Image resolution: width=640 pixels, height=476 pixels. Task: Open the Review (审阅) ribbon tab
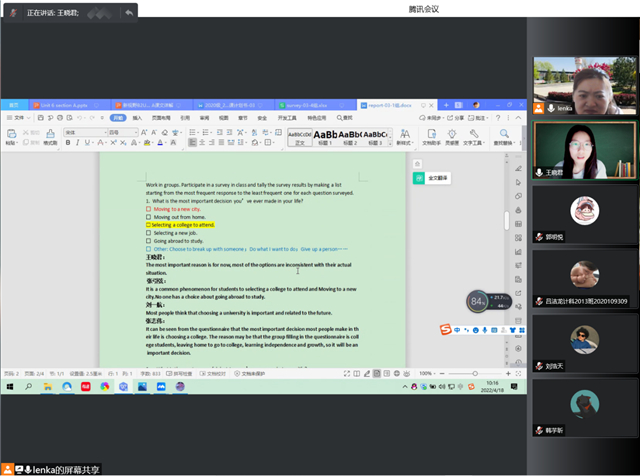point(204,118)
